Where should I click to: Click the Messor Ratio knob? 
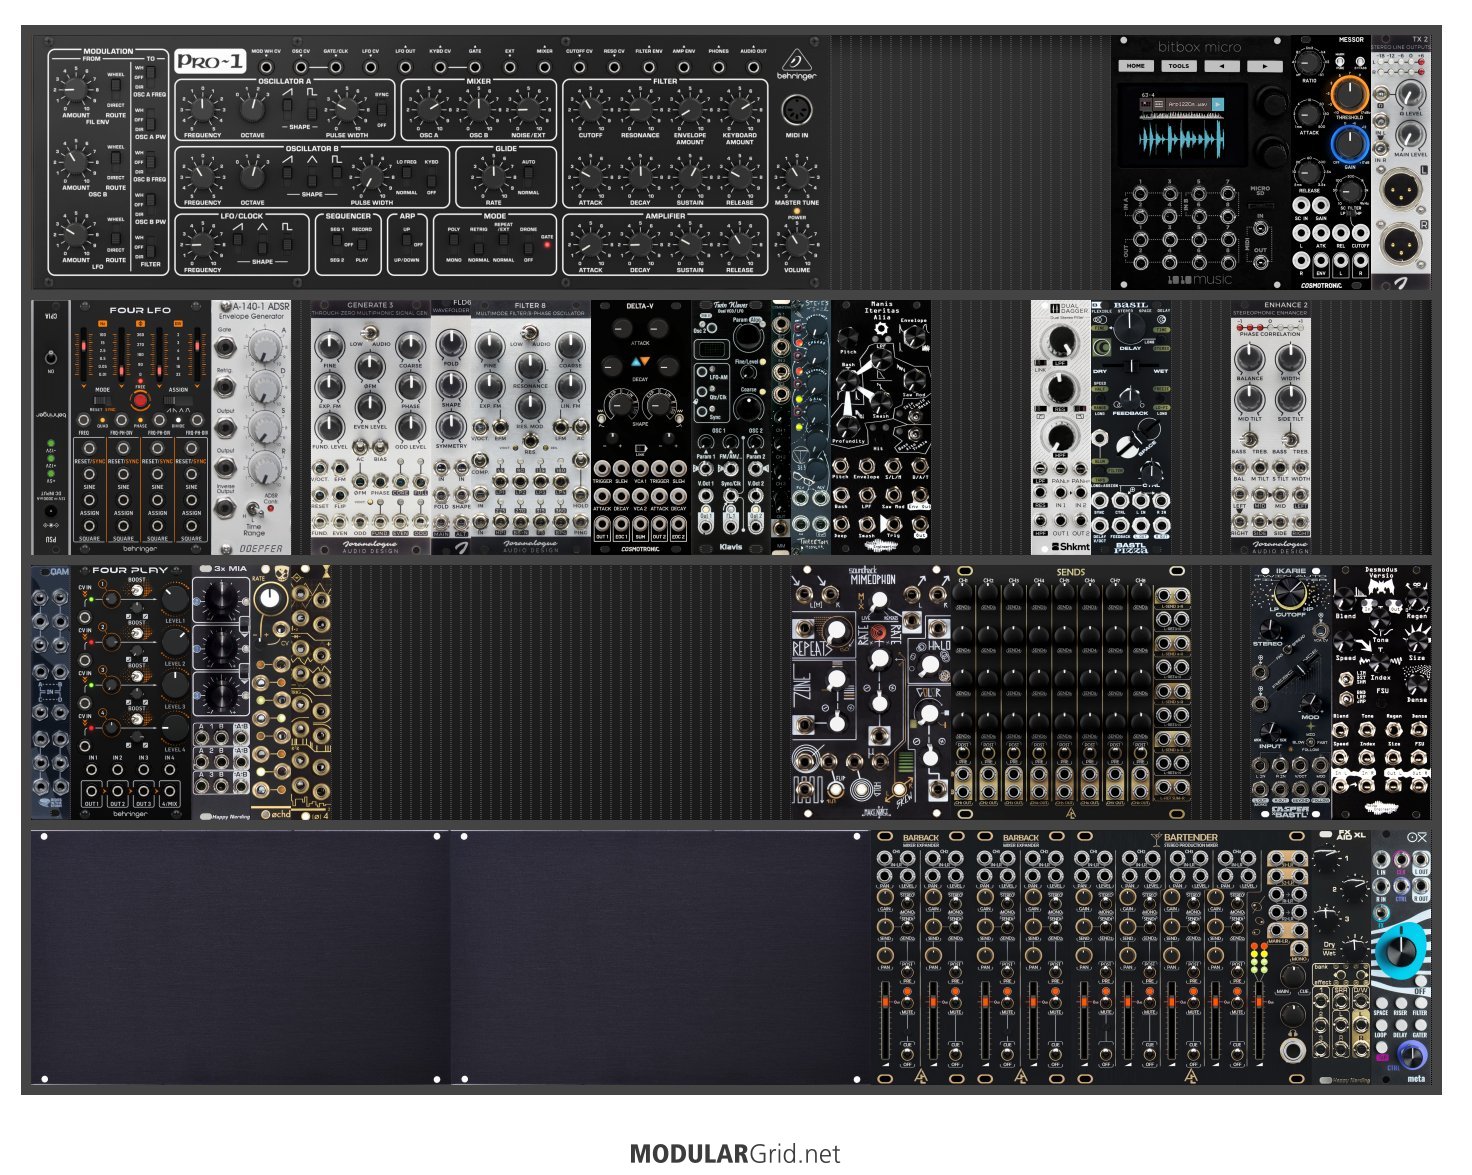(1309, 61)
